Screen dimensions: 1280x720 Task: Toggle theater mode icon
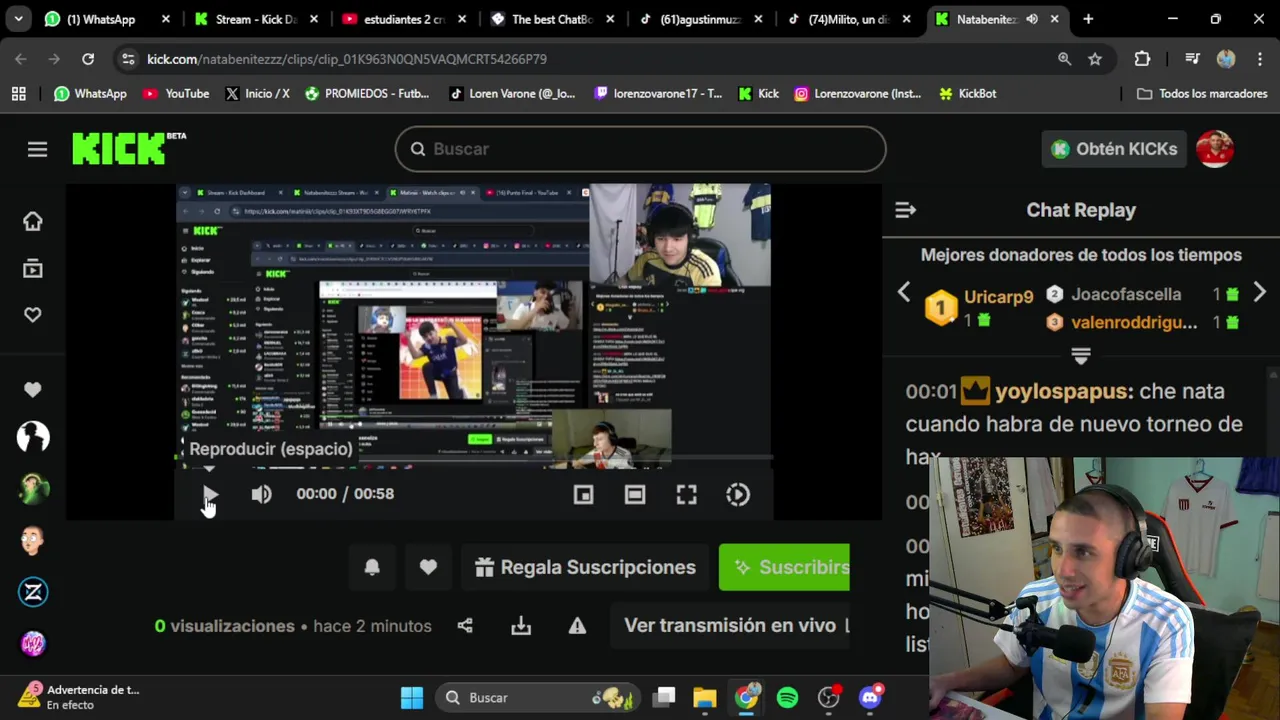[x=635, y=494]
